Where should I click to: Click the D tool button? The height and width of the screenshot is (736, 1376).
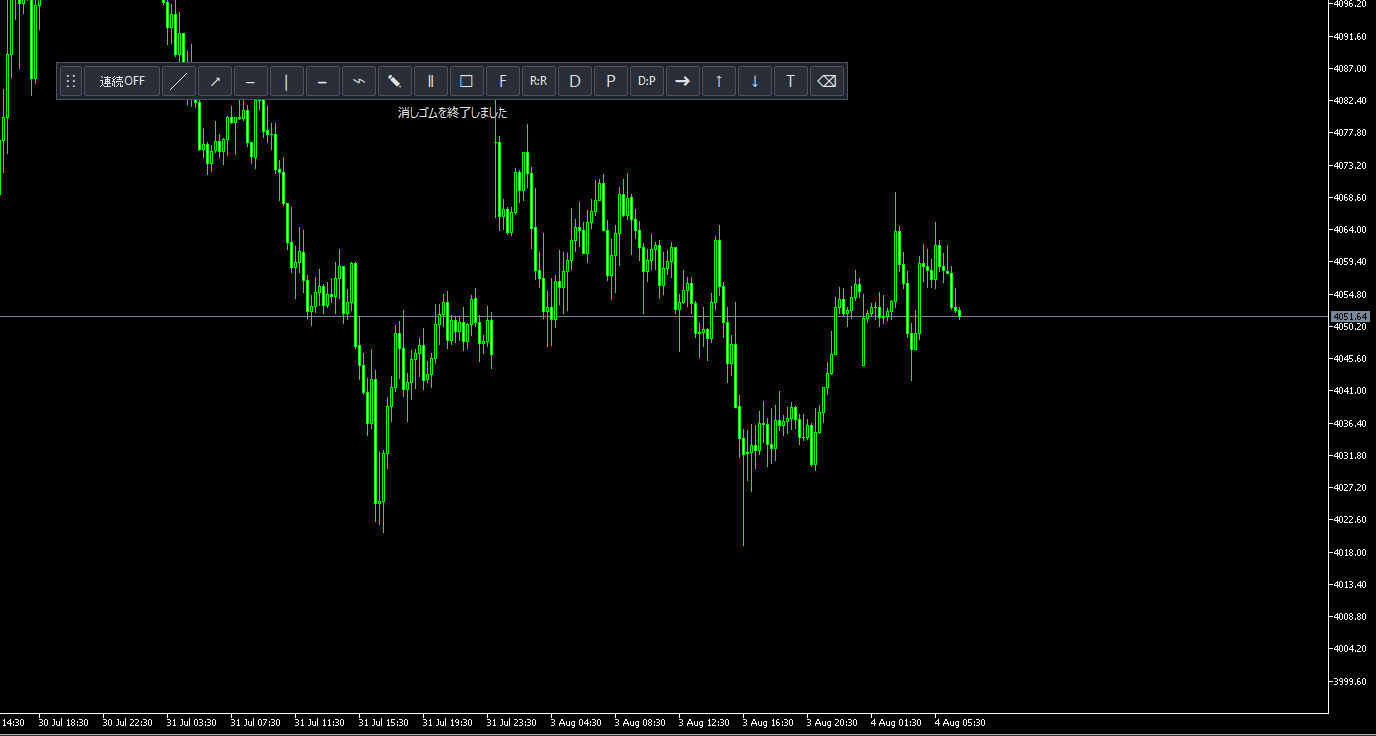575,81
